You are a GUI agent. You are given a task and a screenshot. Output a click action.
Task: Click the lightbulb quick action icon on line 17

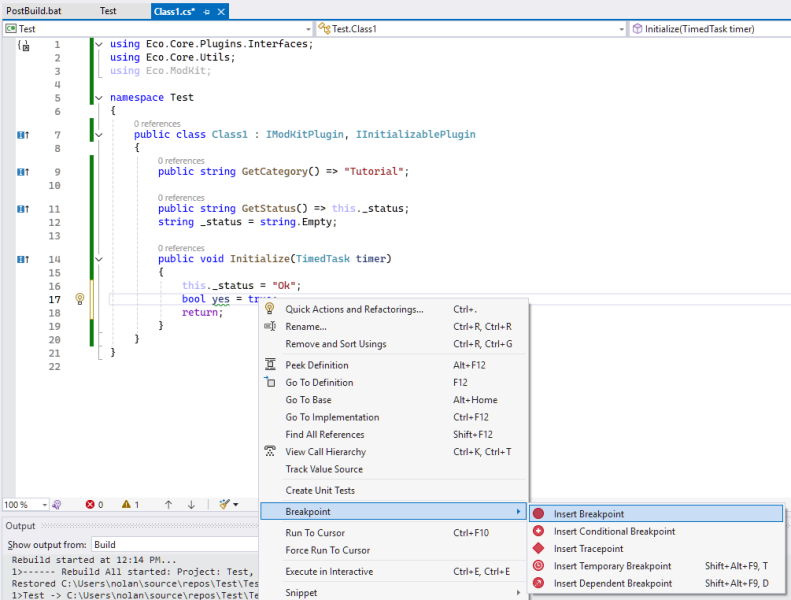80,299
